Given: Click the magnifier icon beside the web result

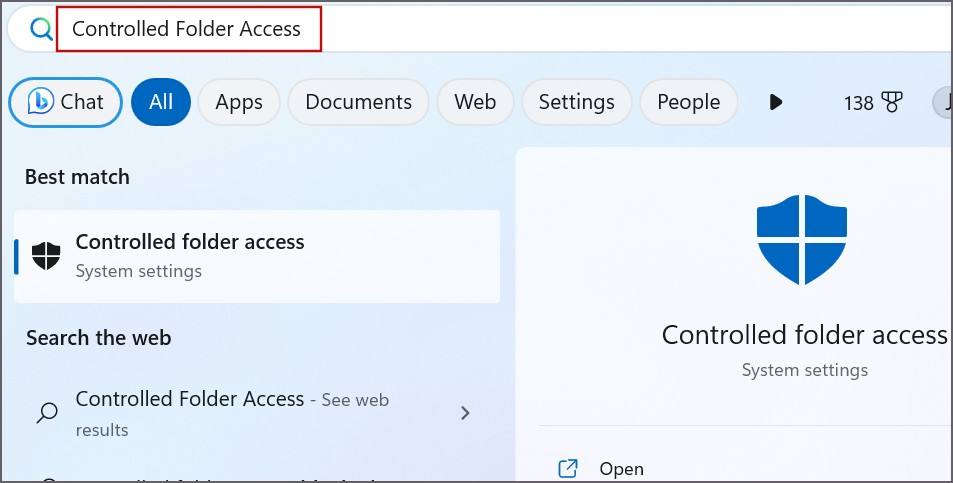Looking at the screenshot, I should click(x=46, y=412).
